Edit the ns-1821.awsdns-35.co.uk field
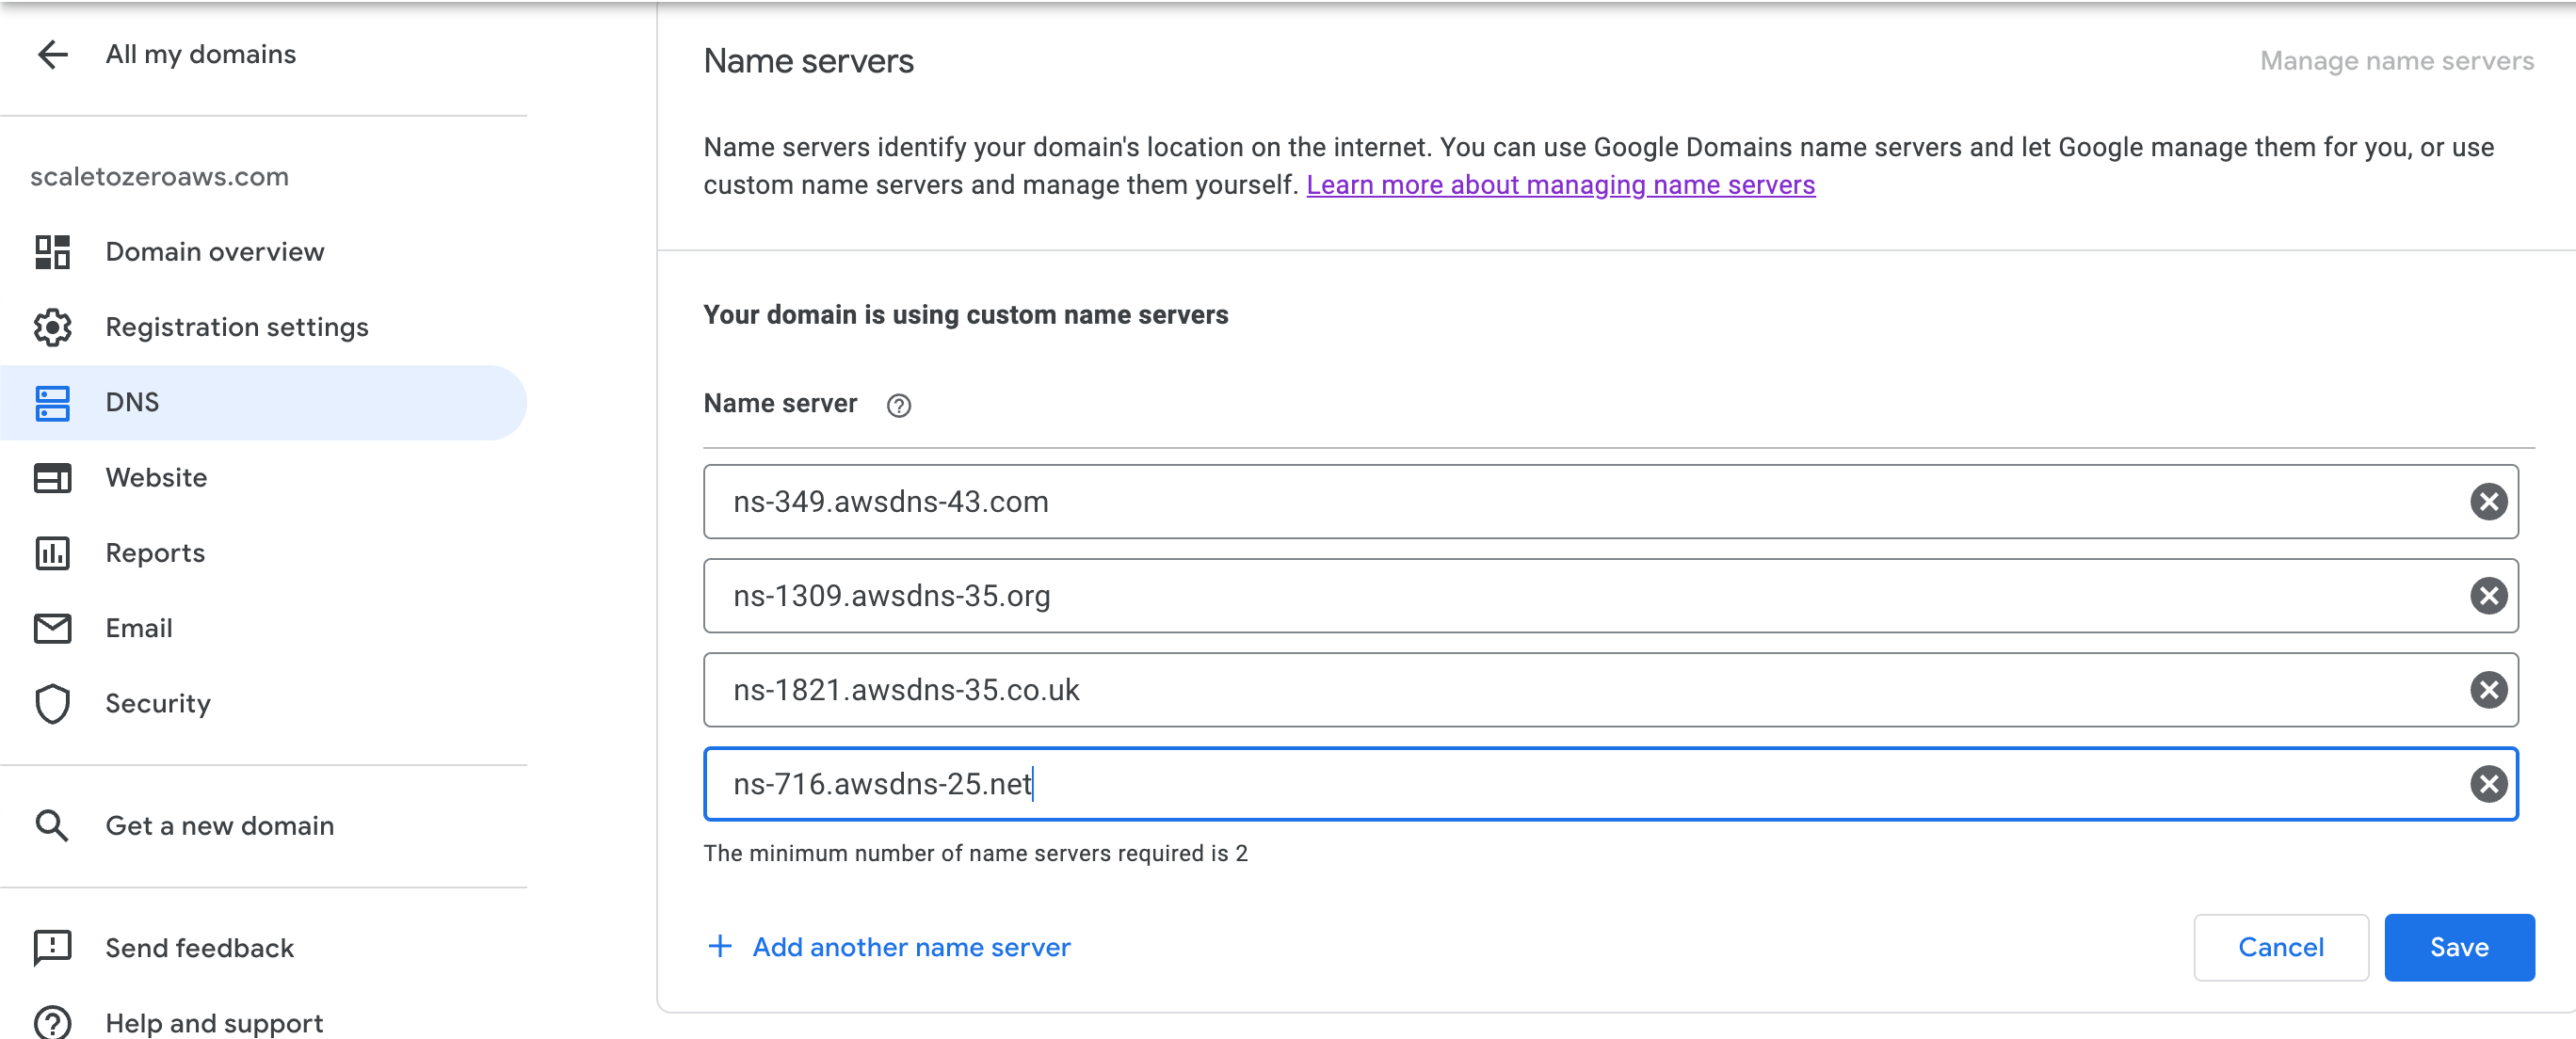The height and width of the screenshot is (1039, 2576). (1610, 690)
